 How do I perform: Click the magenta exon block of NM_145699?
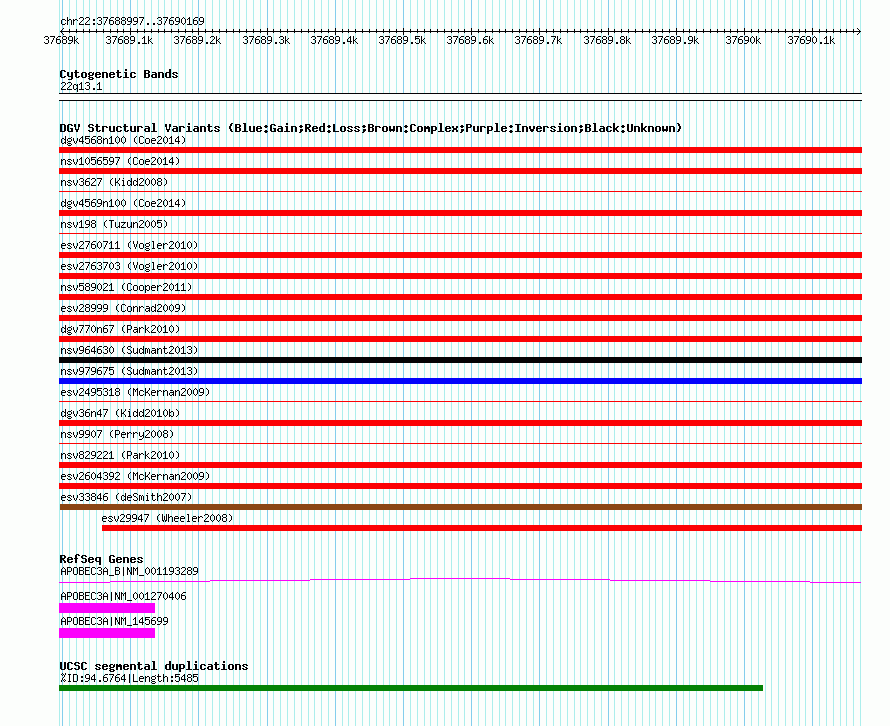(x=107, y=633)
